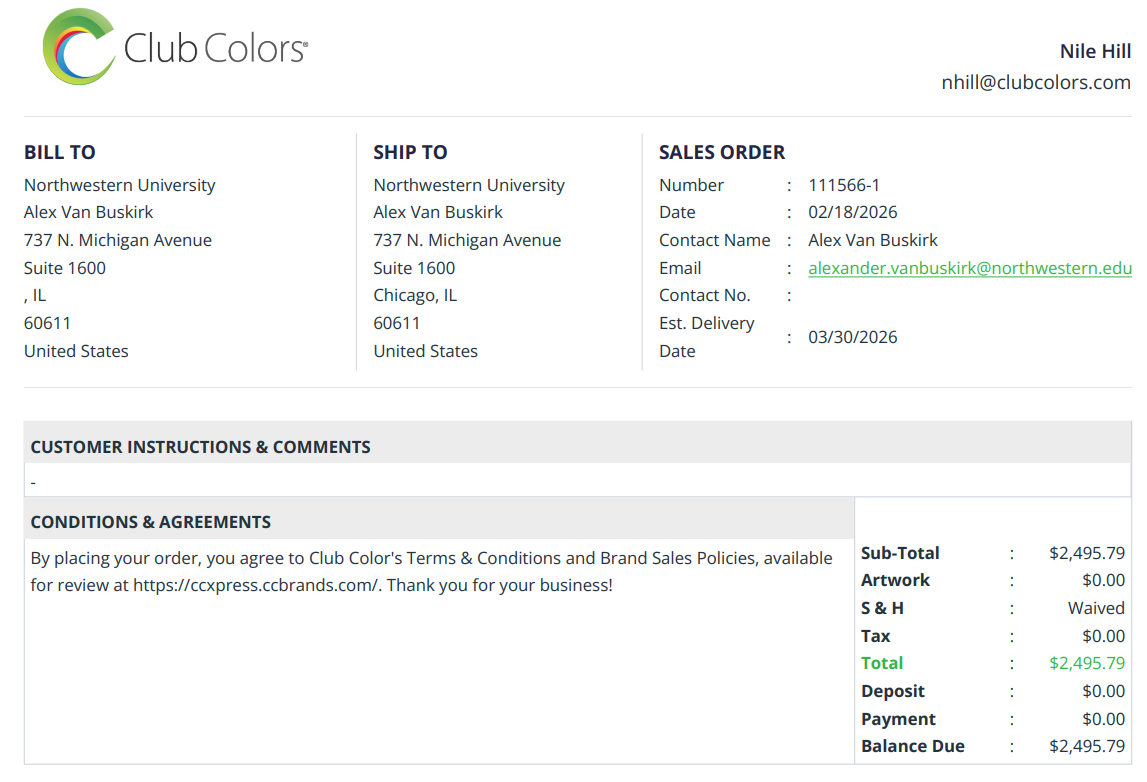Viewport: 1147px width, 782px height.
Task: Click the Number label in Sales Order
Action: pos(691,185)
